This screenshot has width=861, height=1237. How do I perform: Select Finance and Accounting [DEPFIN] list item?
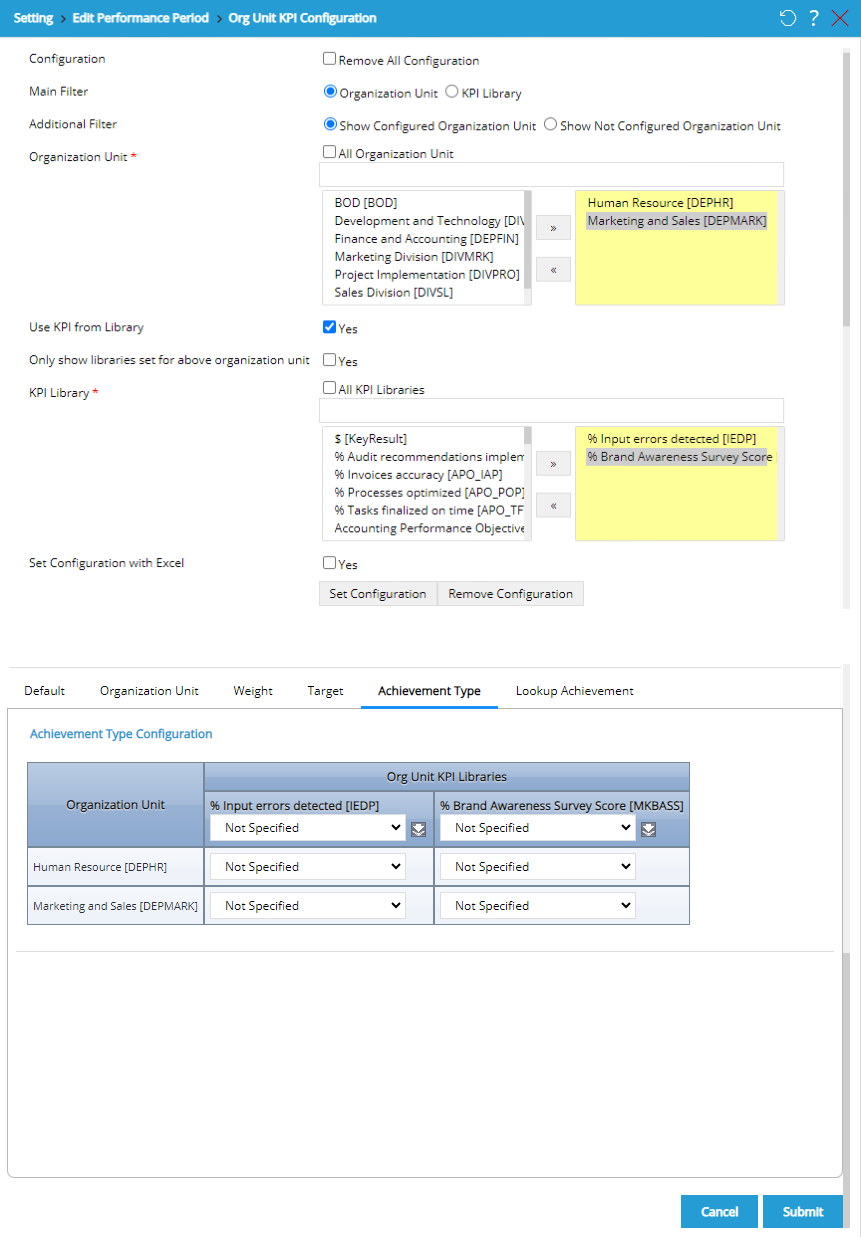(427, 239)
